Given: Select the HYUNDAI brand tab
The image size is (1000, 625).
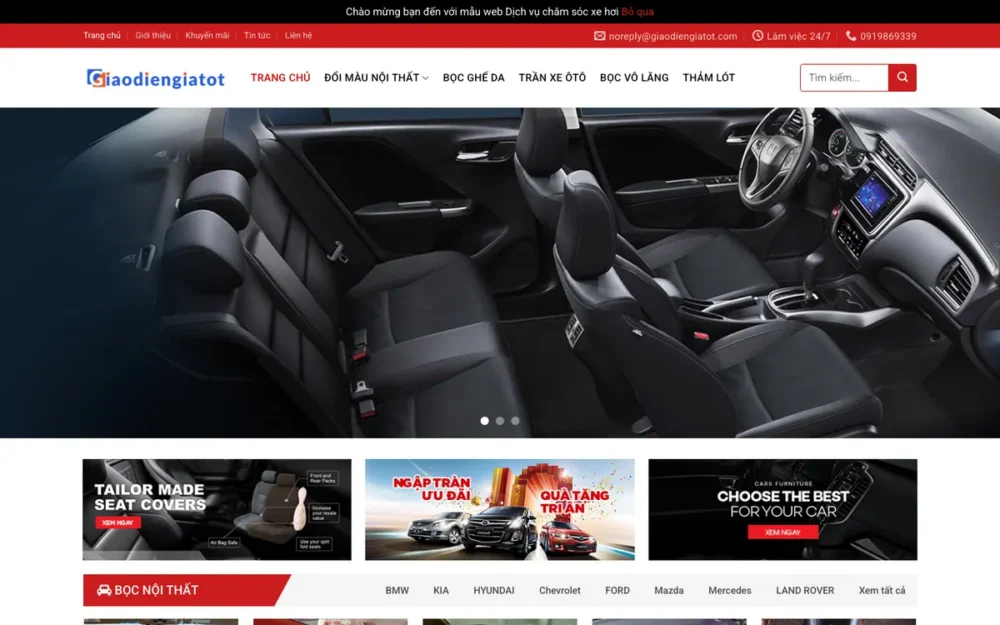Looking at the screenshot, I should click(494, 591).
